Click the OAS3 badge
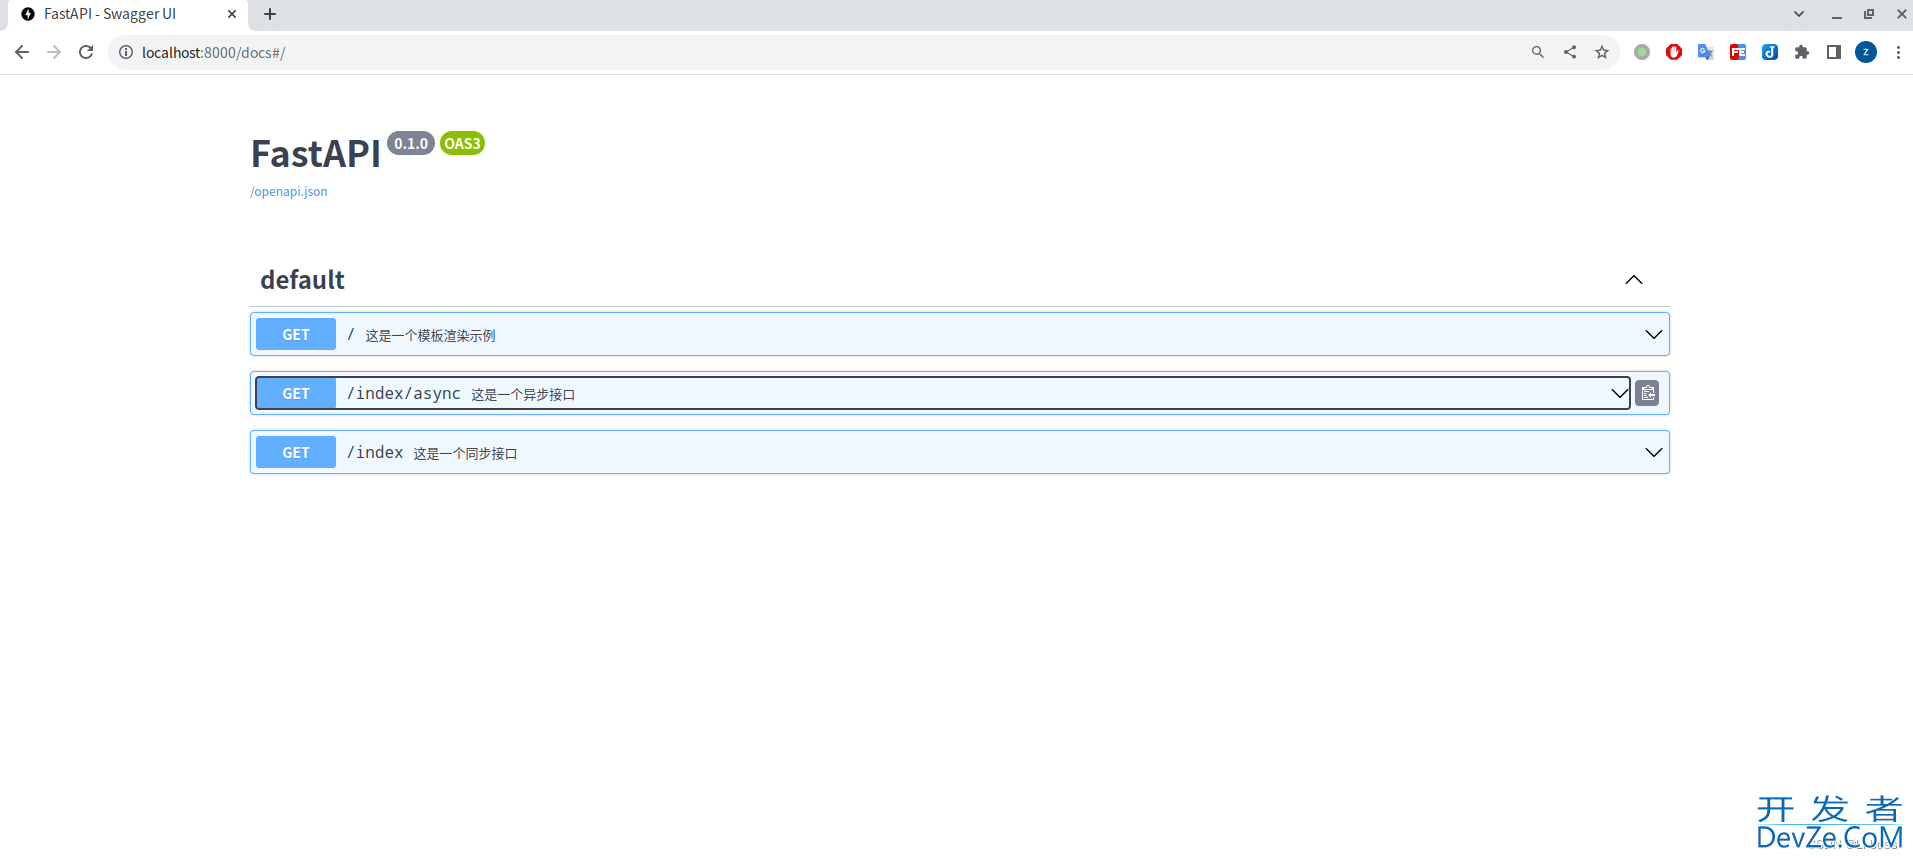1913x859 pixels. [462, 143]
